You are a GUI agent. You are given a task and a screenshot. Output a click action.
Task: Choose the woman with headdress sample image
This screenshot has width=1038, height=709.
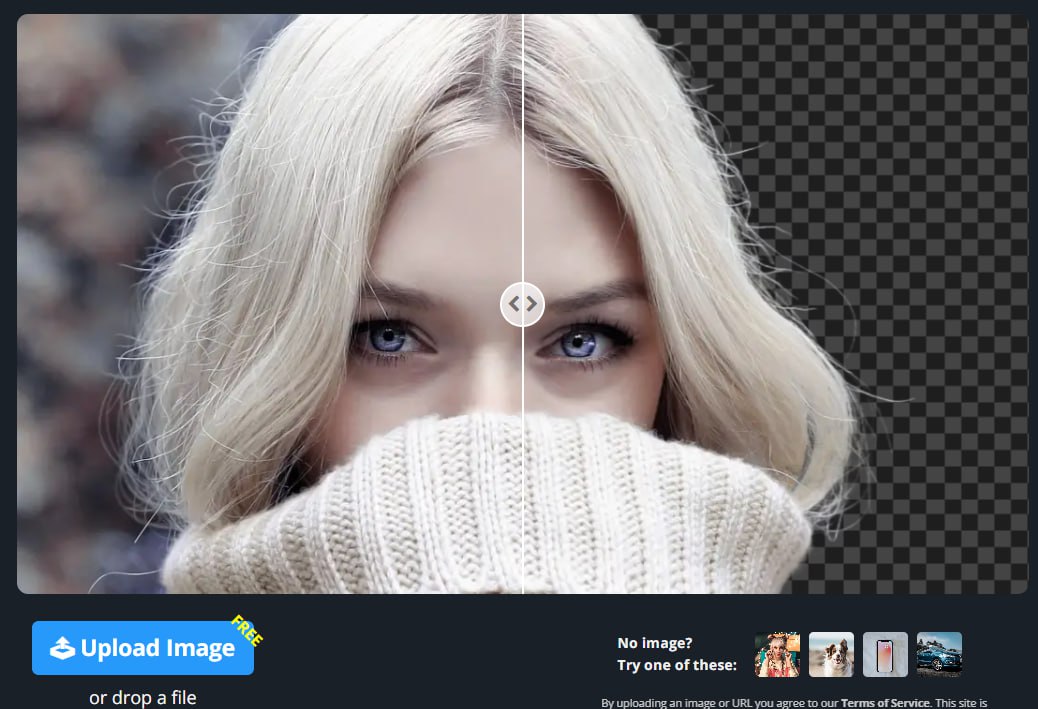coord(777,654)
